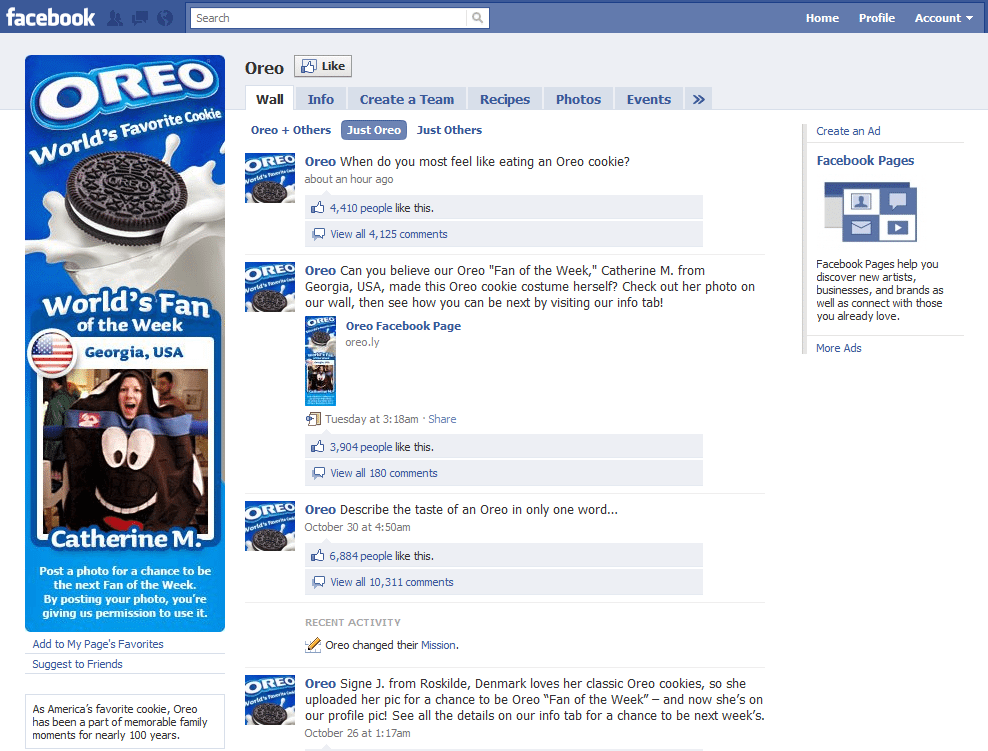Switch to the Recipes tab
Image resolution: width=988 pixels, height=751 pixels.
pos(505,100)
